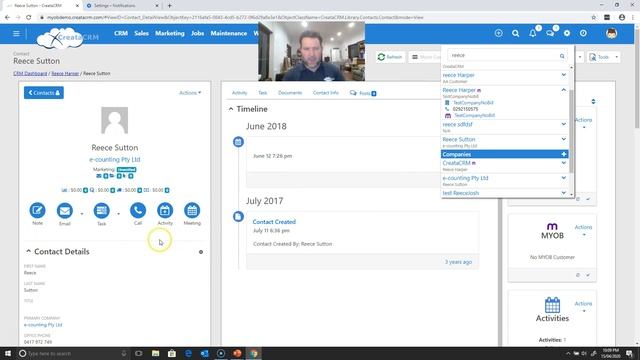The image size is (640, 360).
Task: Click the July 2017 timeline document marker
Action: coord(238,217)
